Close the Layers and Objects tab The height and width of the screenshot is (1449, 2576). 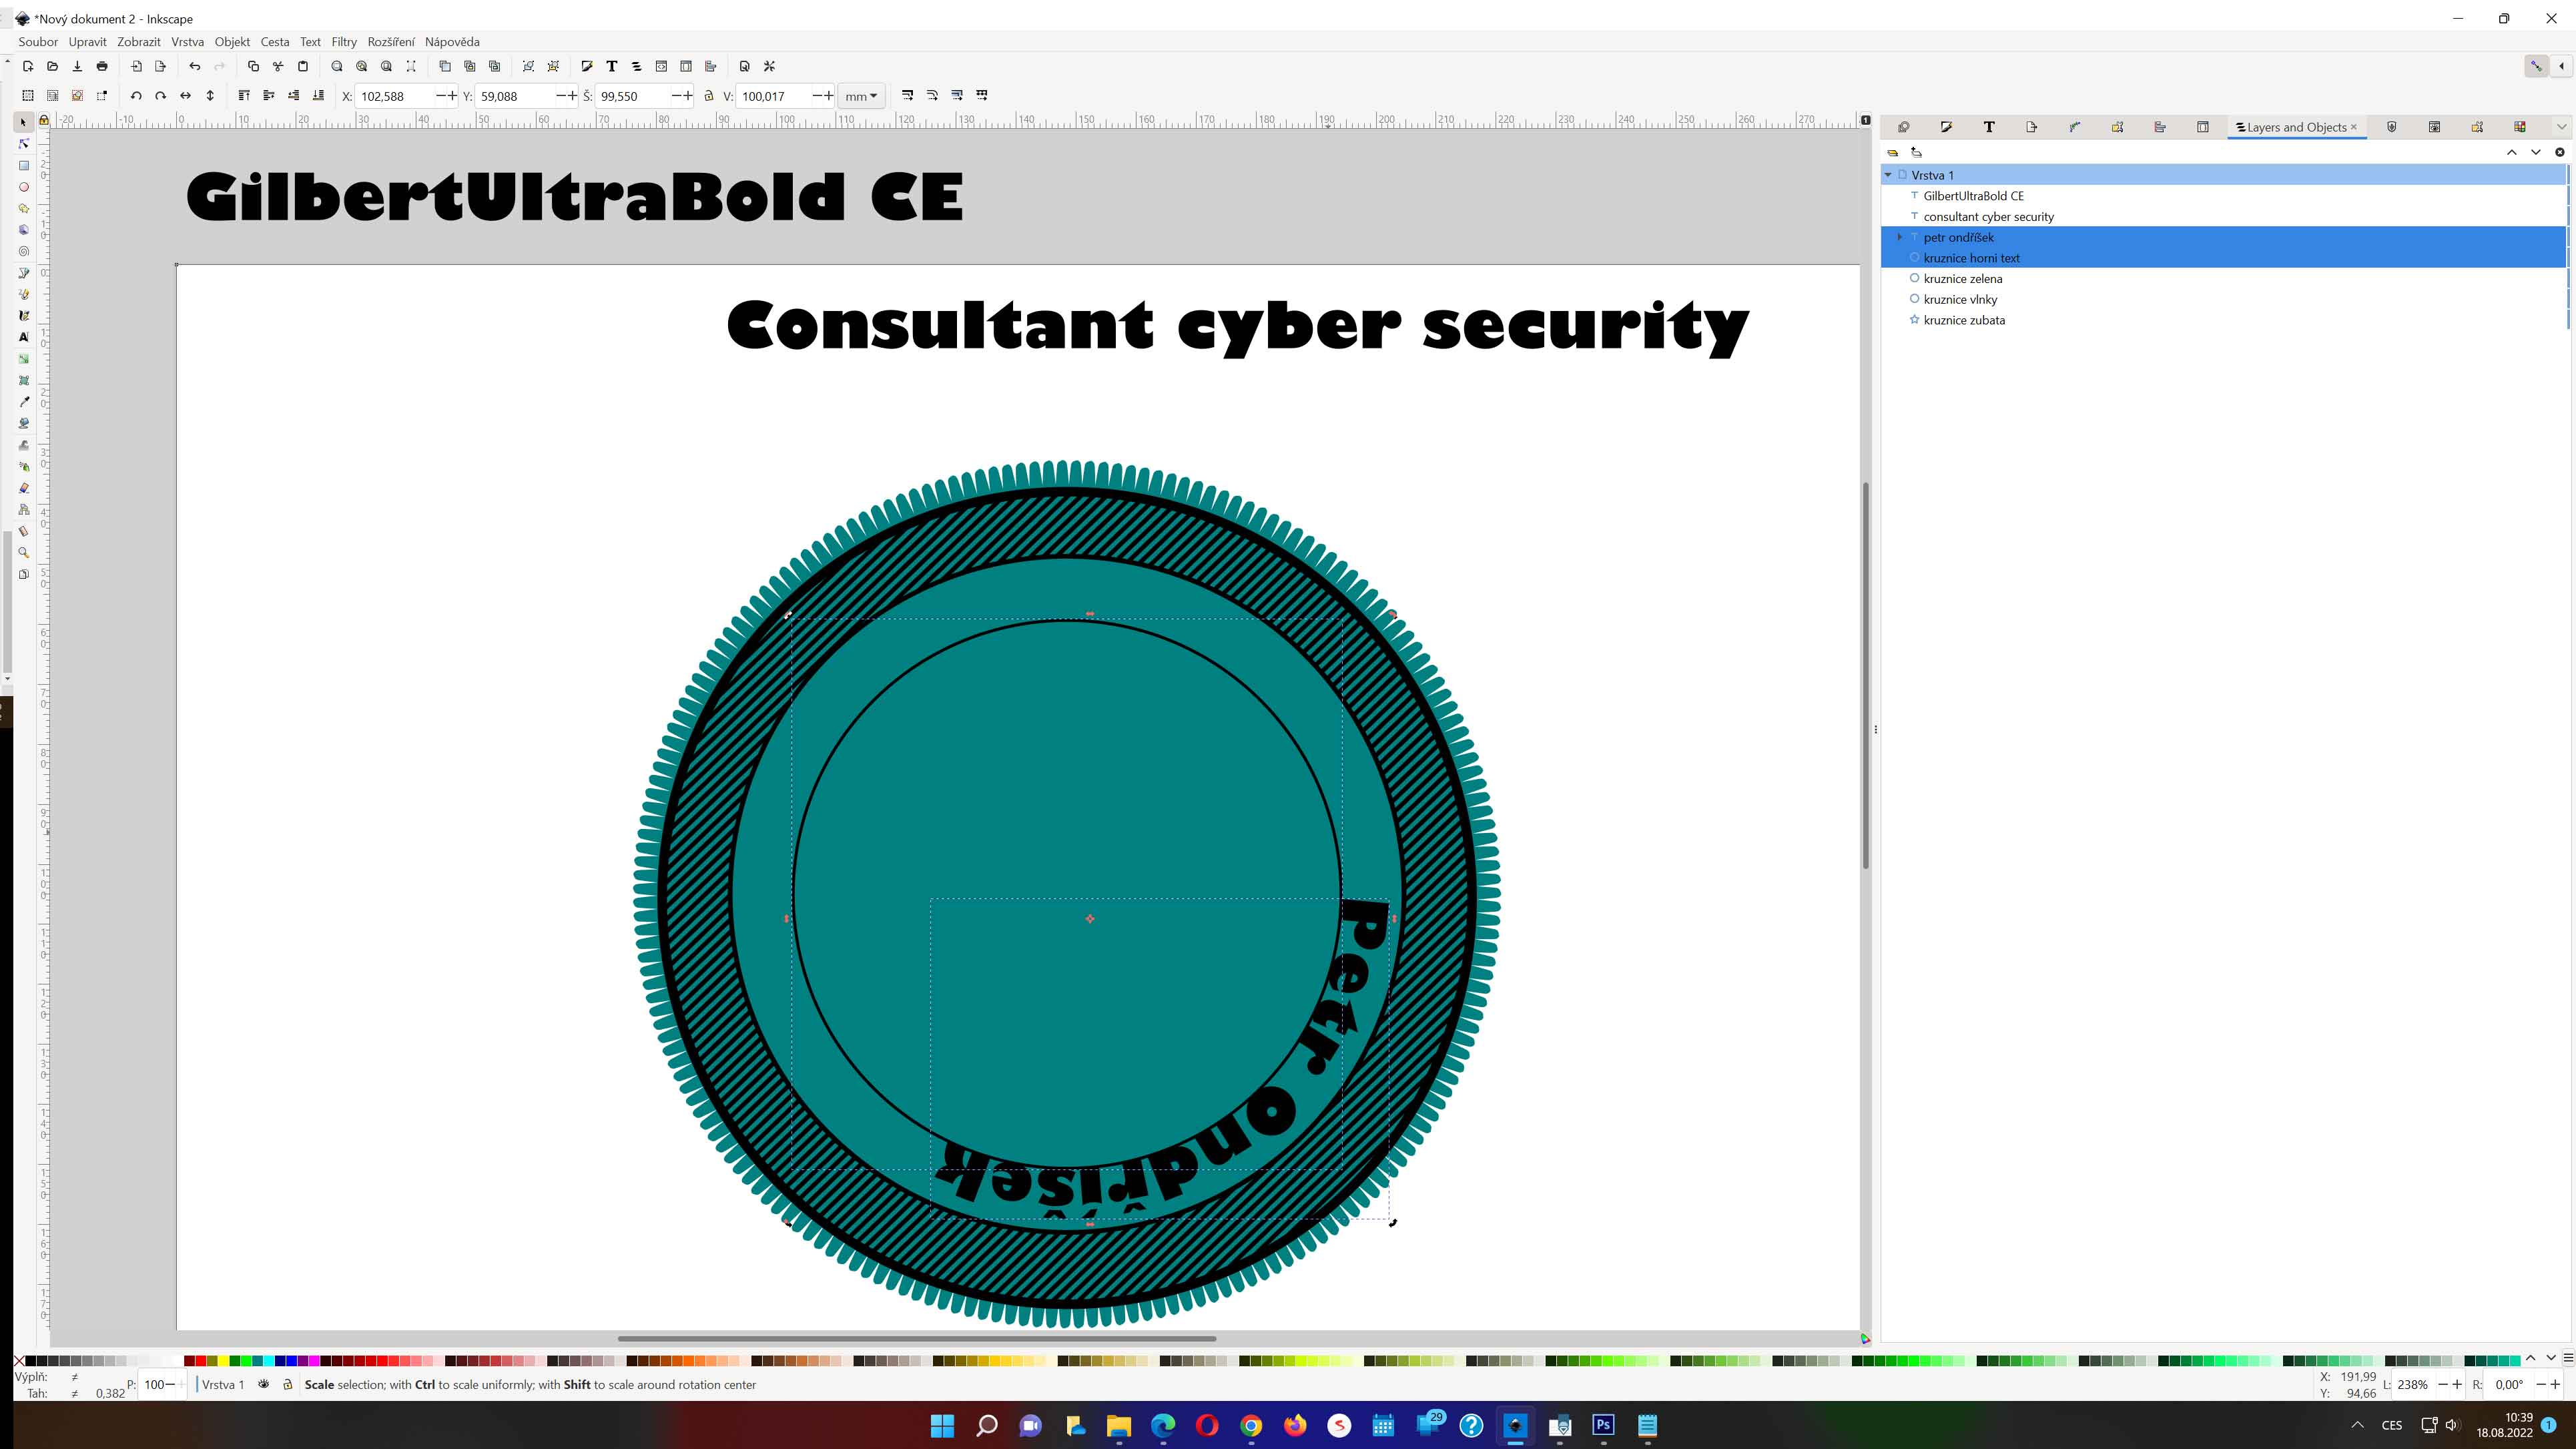(x=2354, y=127)
